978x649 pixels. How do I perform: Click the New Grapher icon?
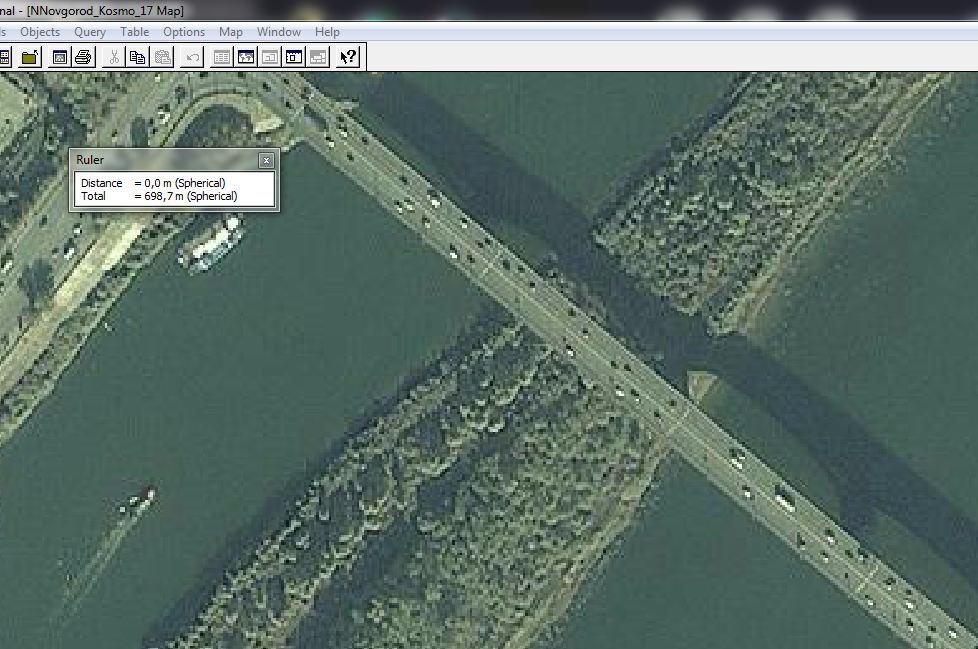click(x=270, y=57)
